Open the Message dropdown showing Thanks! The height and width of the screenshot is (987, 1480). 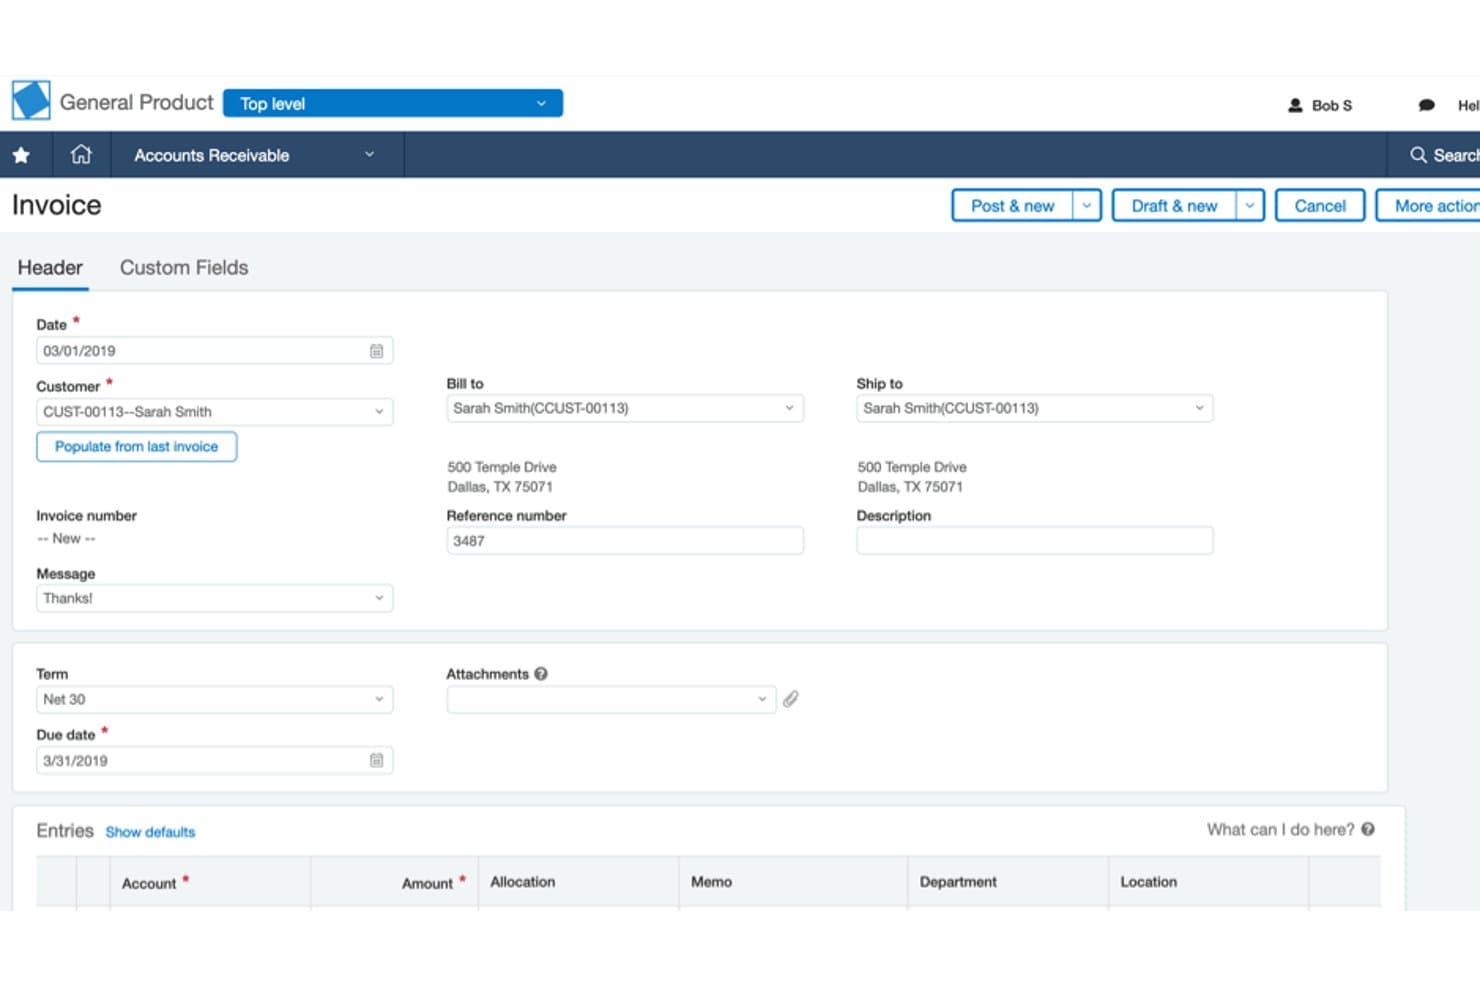point(214,598)
